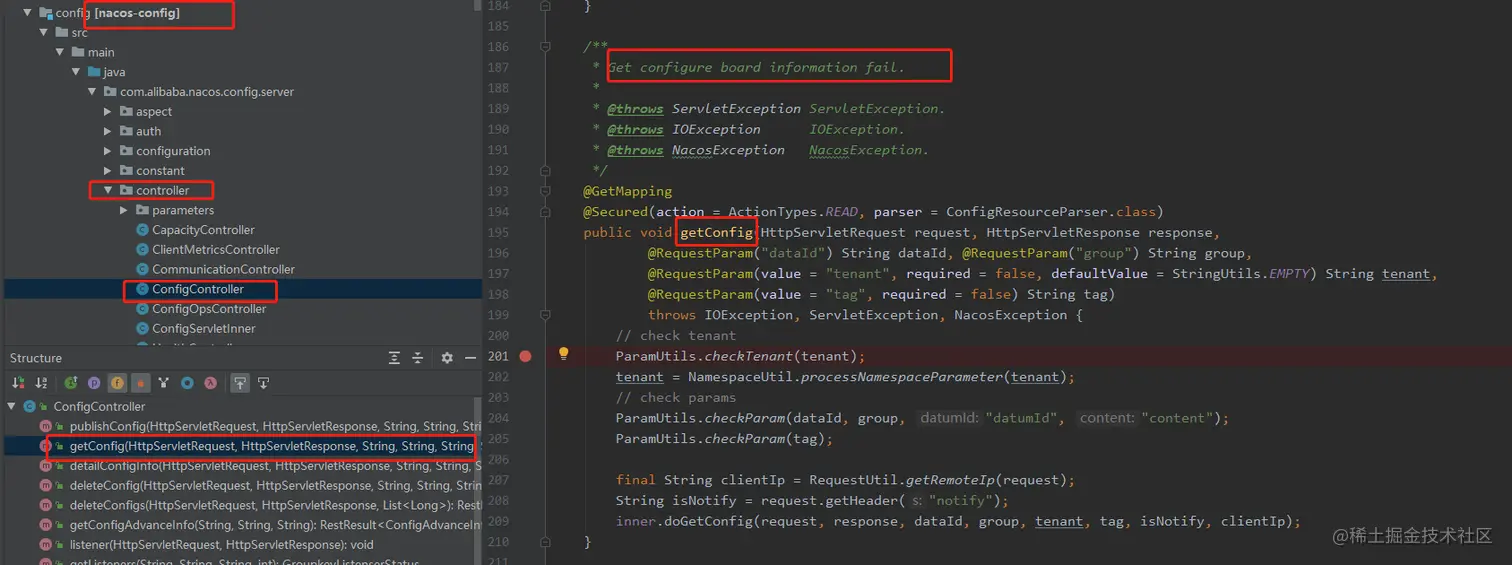Screen dimensions: 1512x565
Task: Expand the constant package
Action: (108, 171)
